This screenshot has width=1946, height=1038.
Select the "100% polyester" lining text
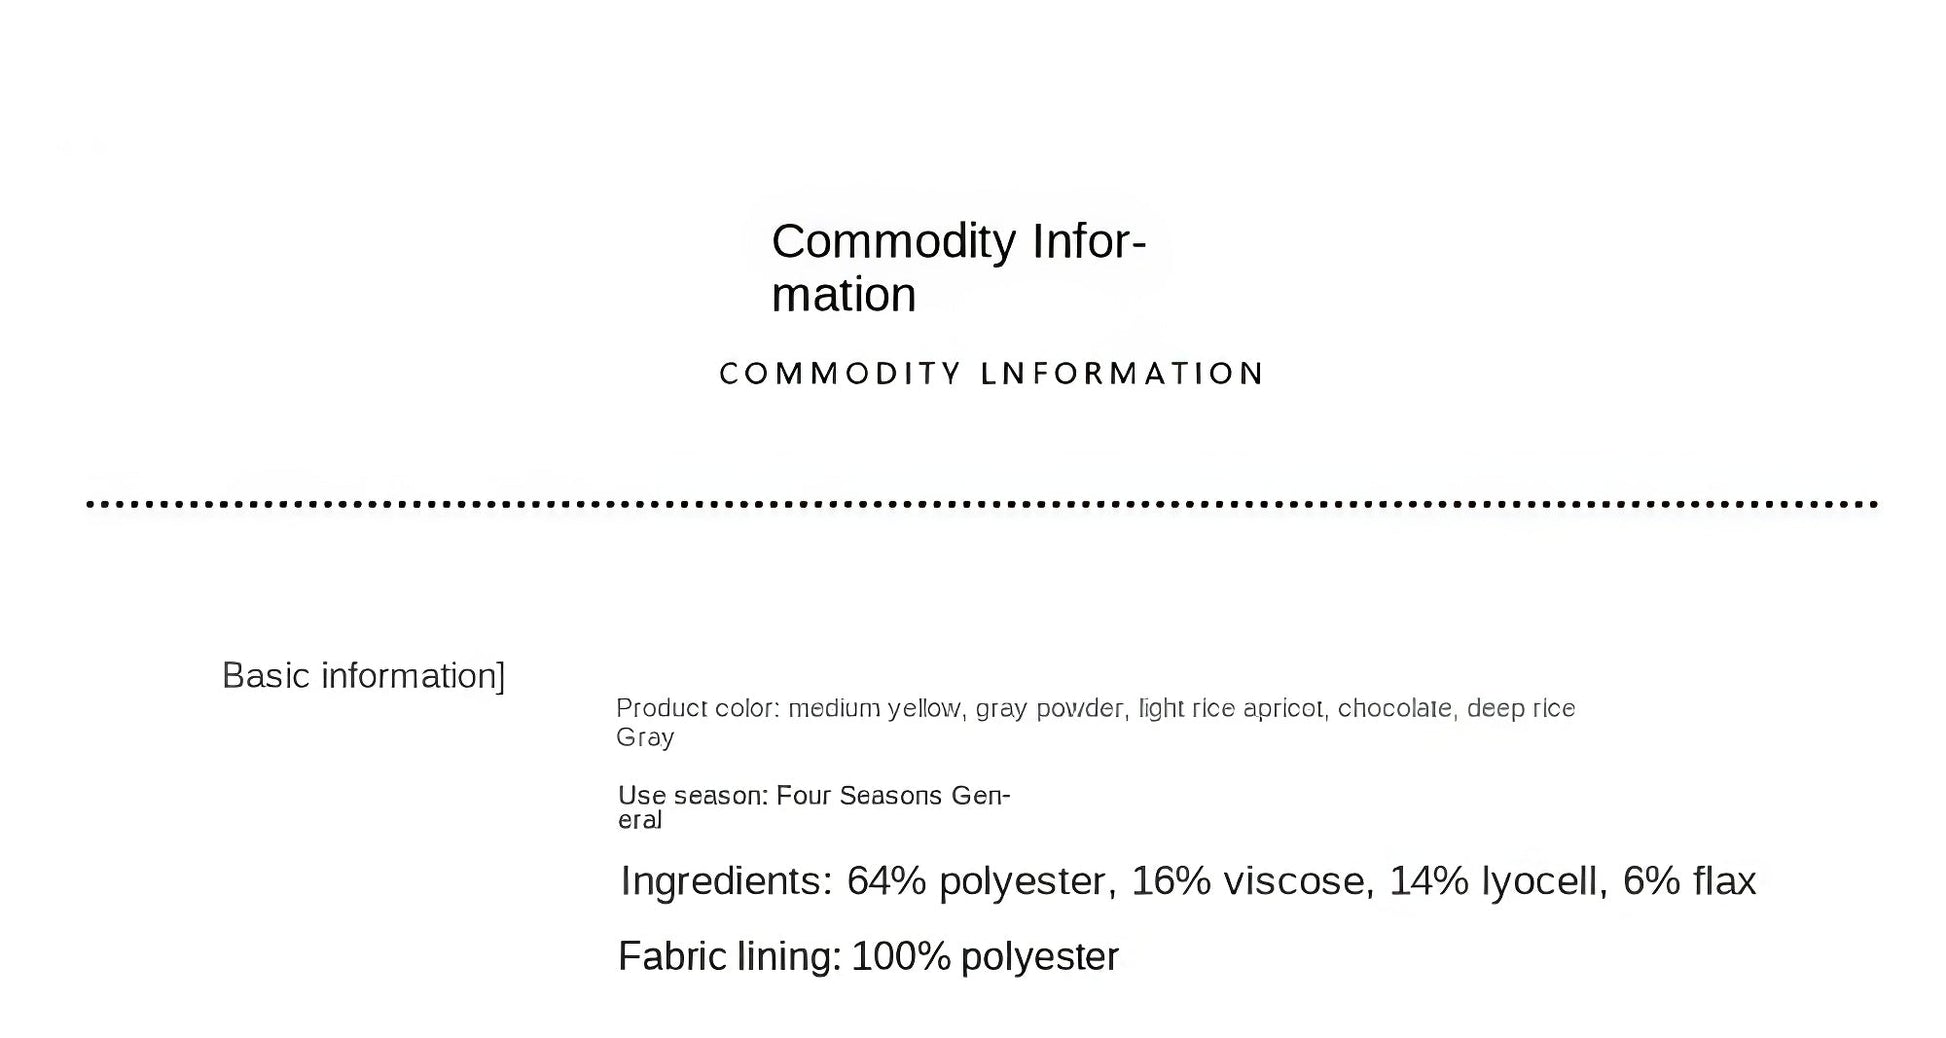984,957
